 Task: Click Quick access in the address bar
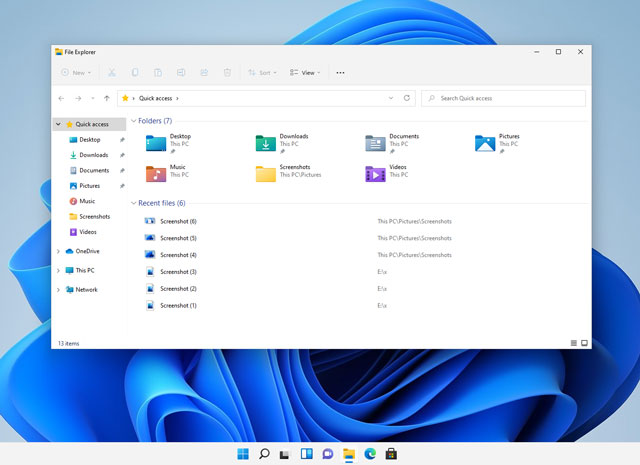click(x=156, y=98)
